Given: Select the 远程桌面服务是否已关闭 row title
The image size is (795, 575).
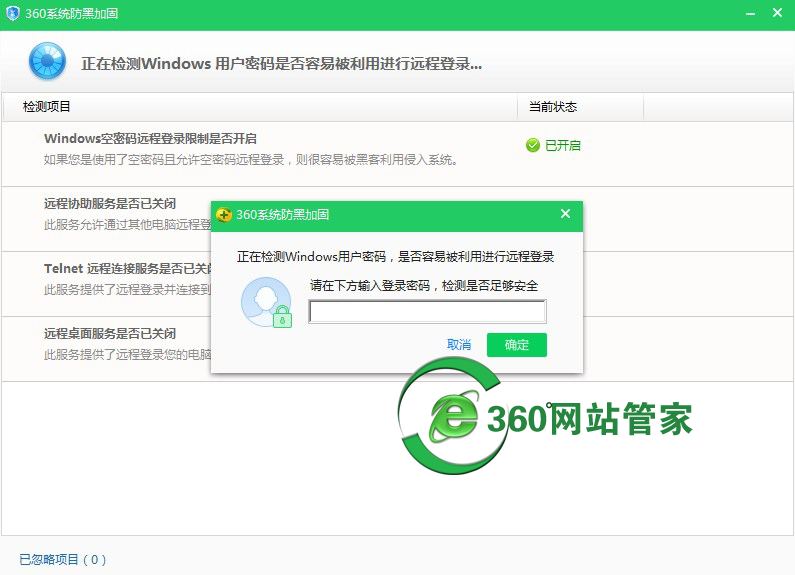Looking at the screenshot, I should click(x=110, y=334).
